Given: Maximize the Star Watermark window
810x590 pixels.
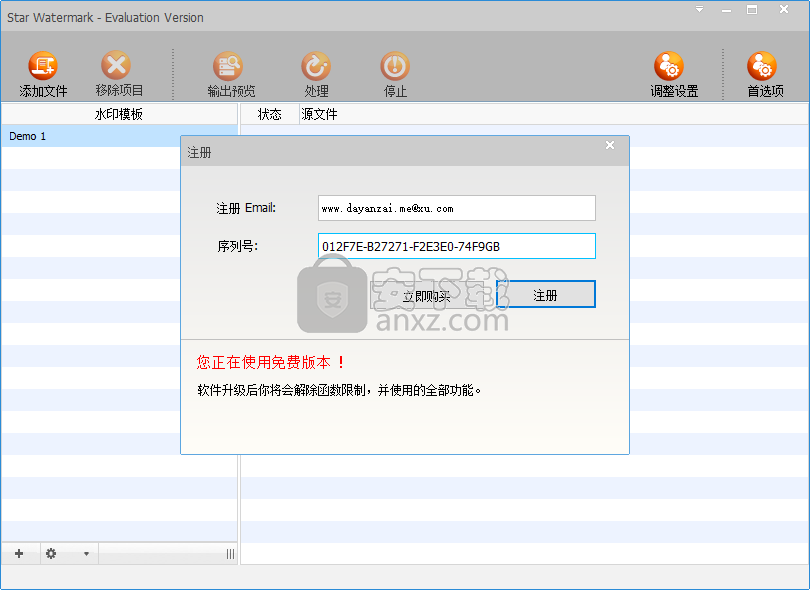Looking at the screenshot, I should (x=752, y=10).
